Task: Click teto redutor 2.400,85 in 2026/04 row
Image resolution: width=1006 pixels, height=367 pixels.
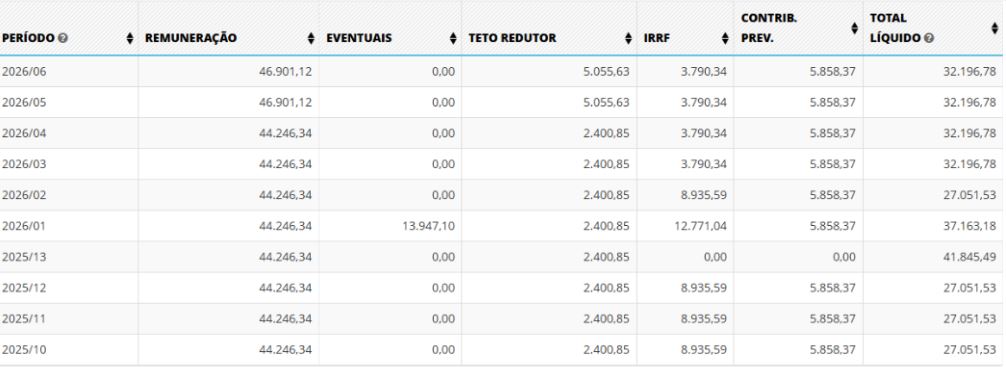Action: click(606, 133)
